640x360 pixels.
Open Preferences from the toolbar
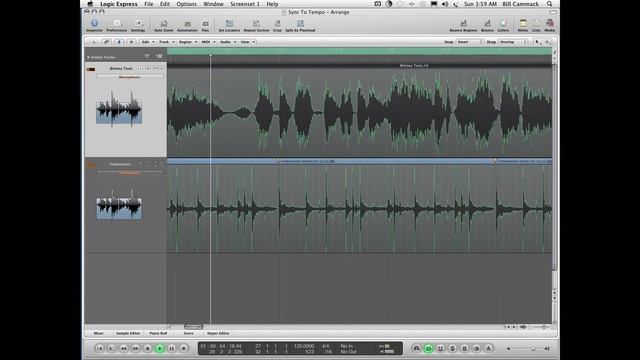coord(117,25)
